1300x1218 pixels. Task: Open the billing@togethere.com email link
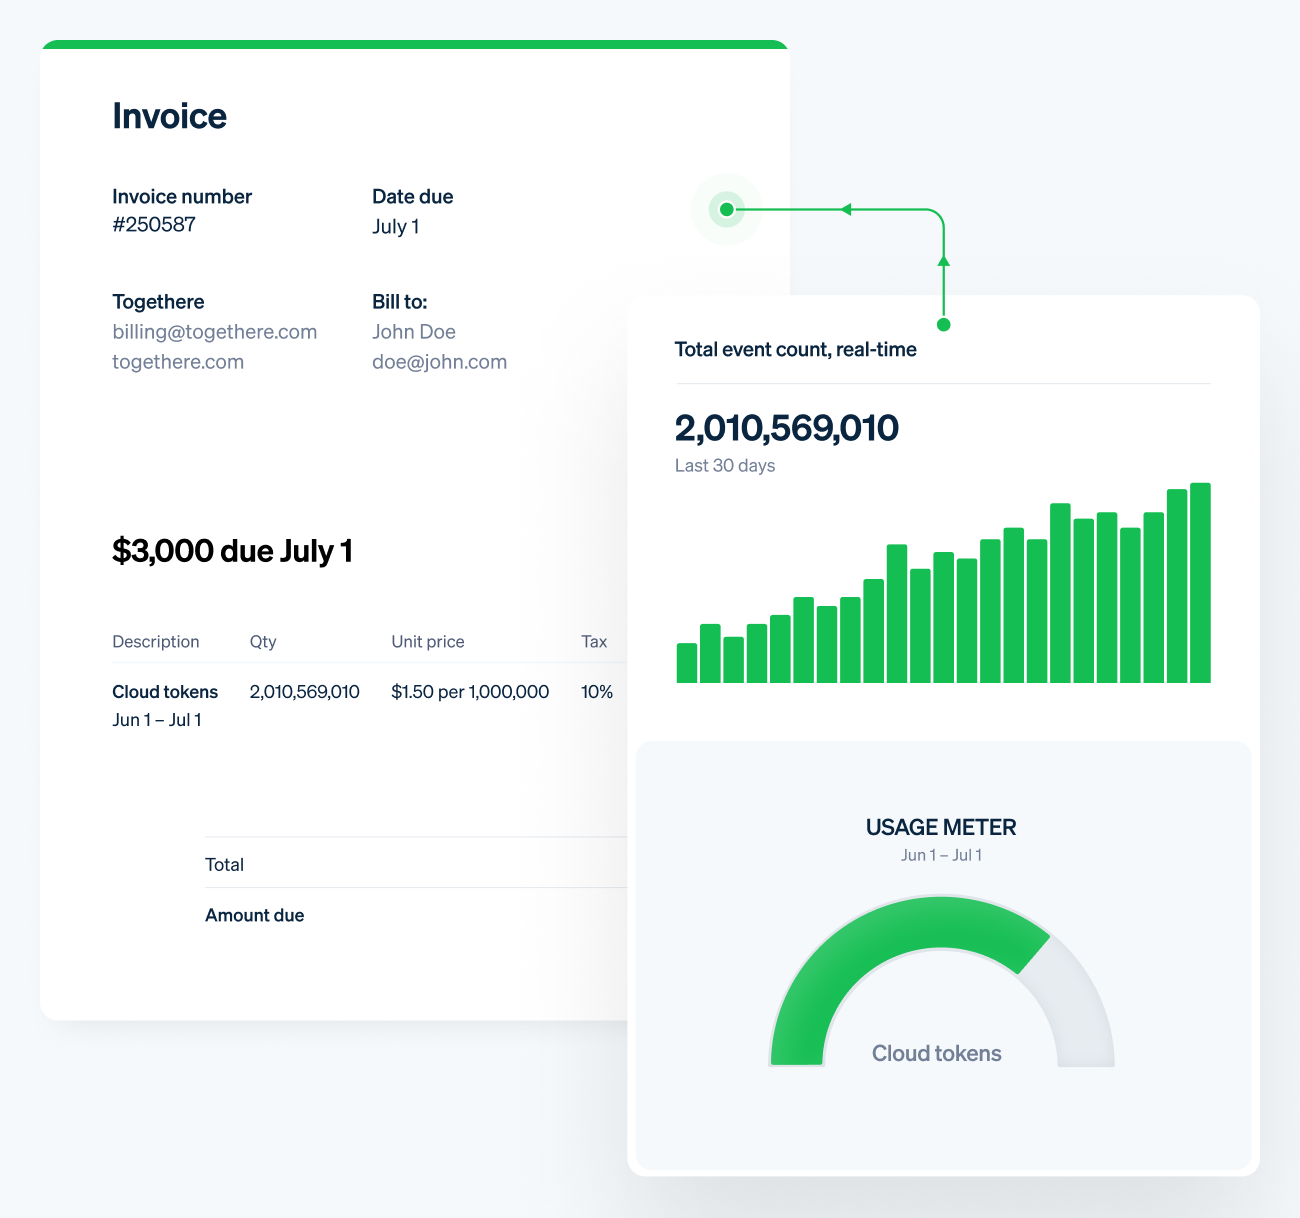214,331
